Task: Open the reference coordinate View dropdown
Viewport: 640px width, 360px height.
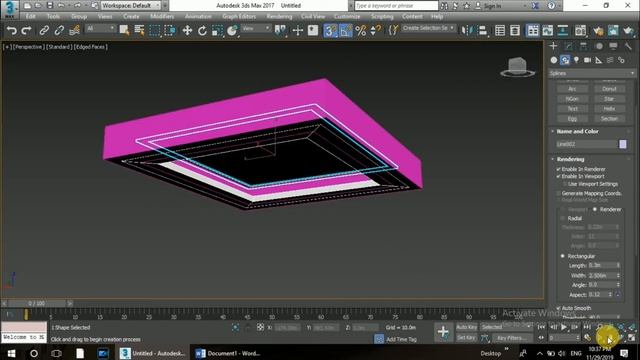Action: tap(256, 29)
